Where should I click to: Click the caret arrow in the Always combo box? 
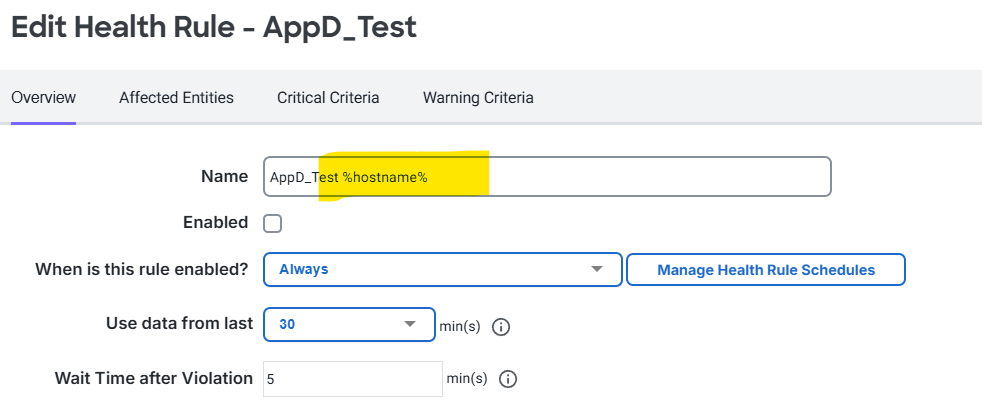pos(597,270)
